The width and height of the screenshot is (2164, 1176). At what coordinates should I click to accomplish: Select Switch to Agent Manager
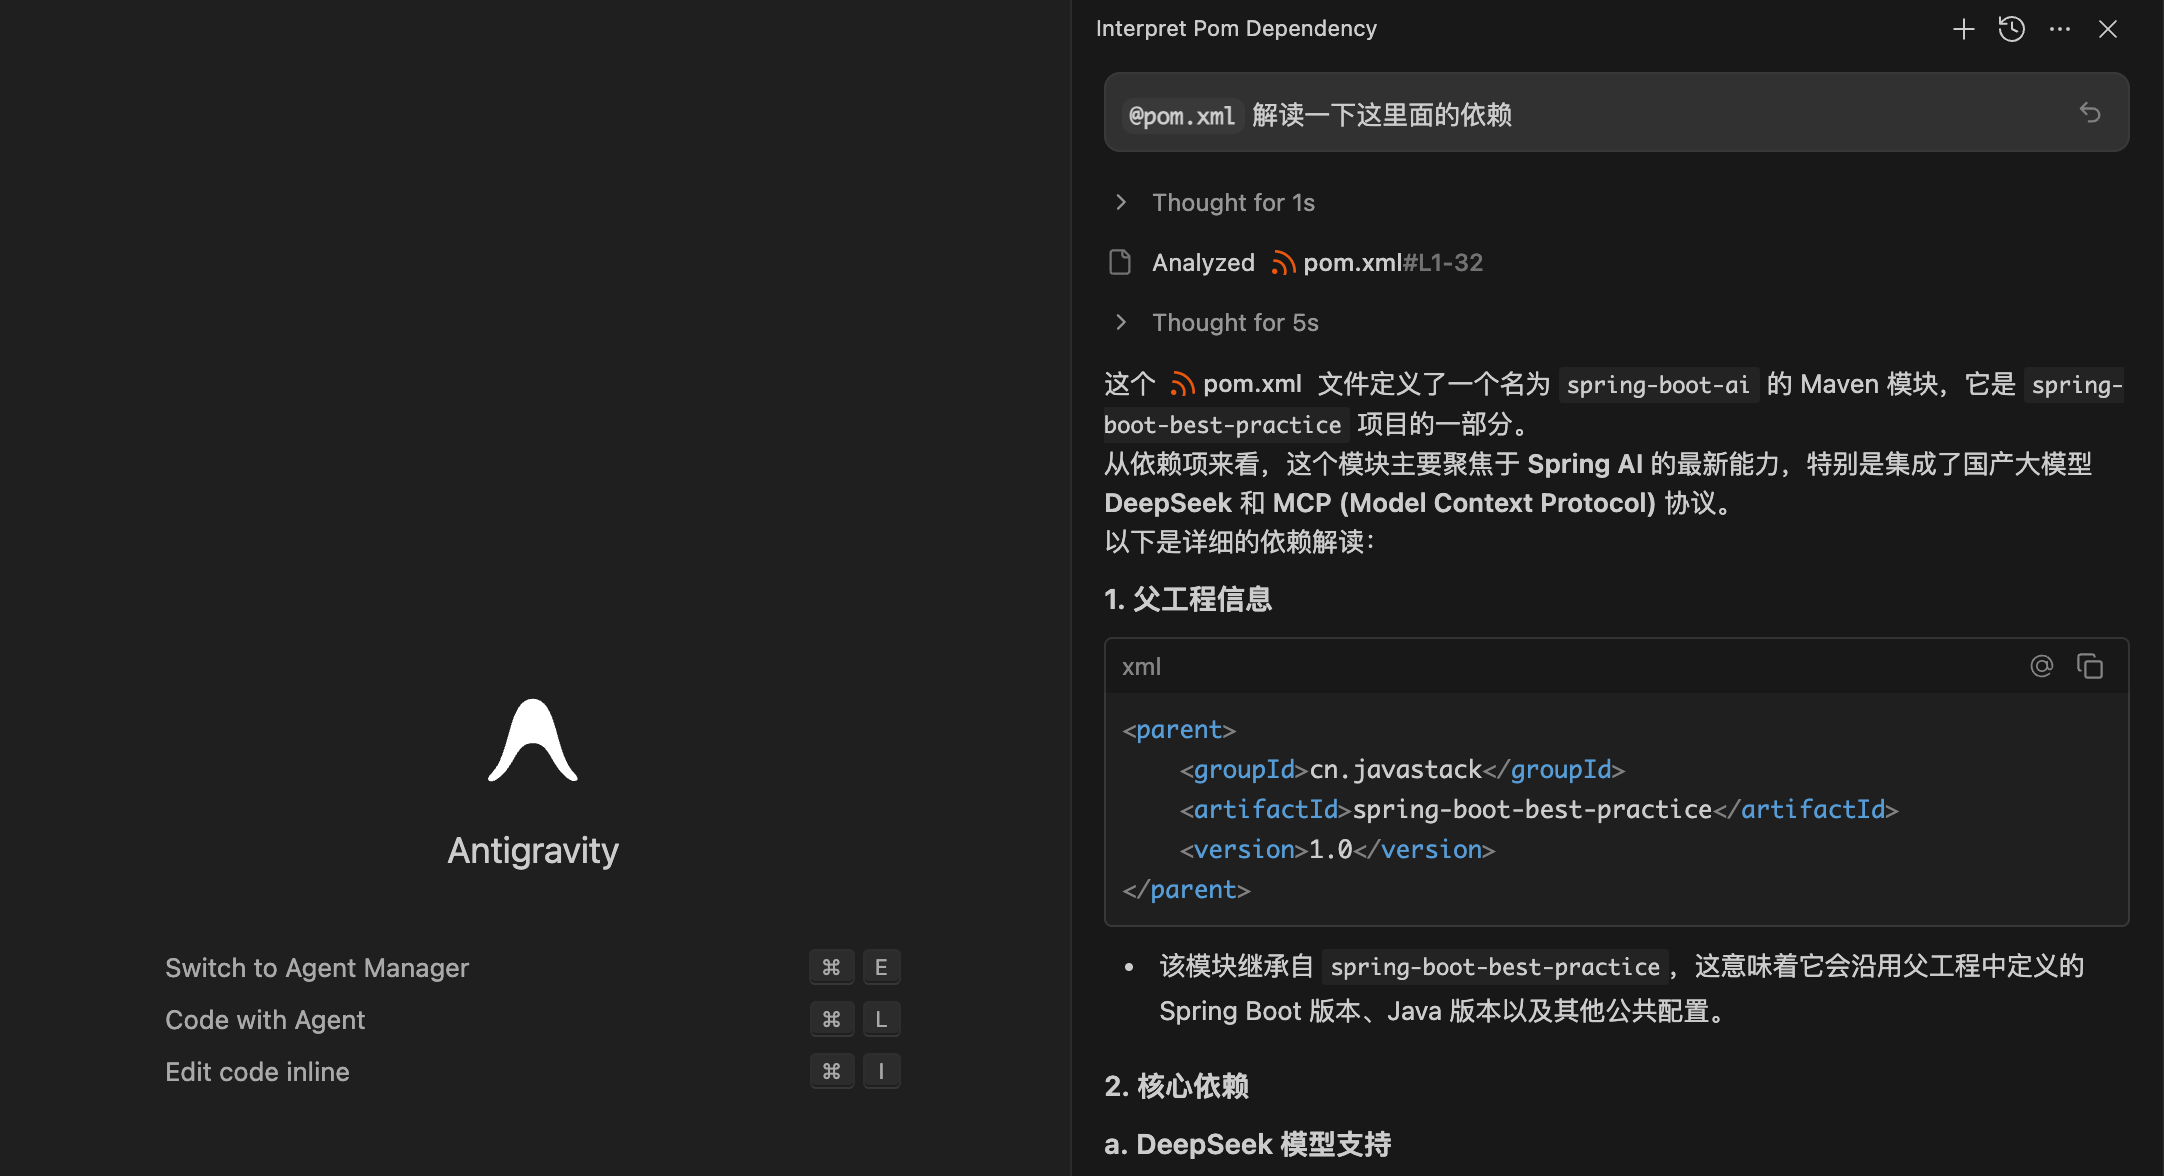pos(316,968)
